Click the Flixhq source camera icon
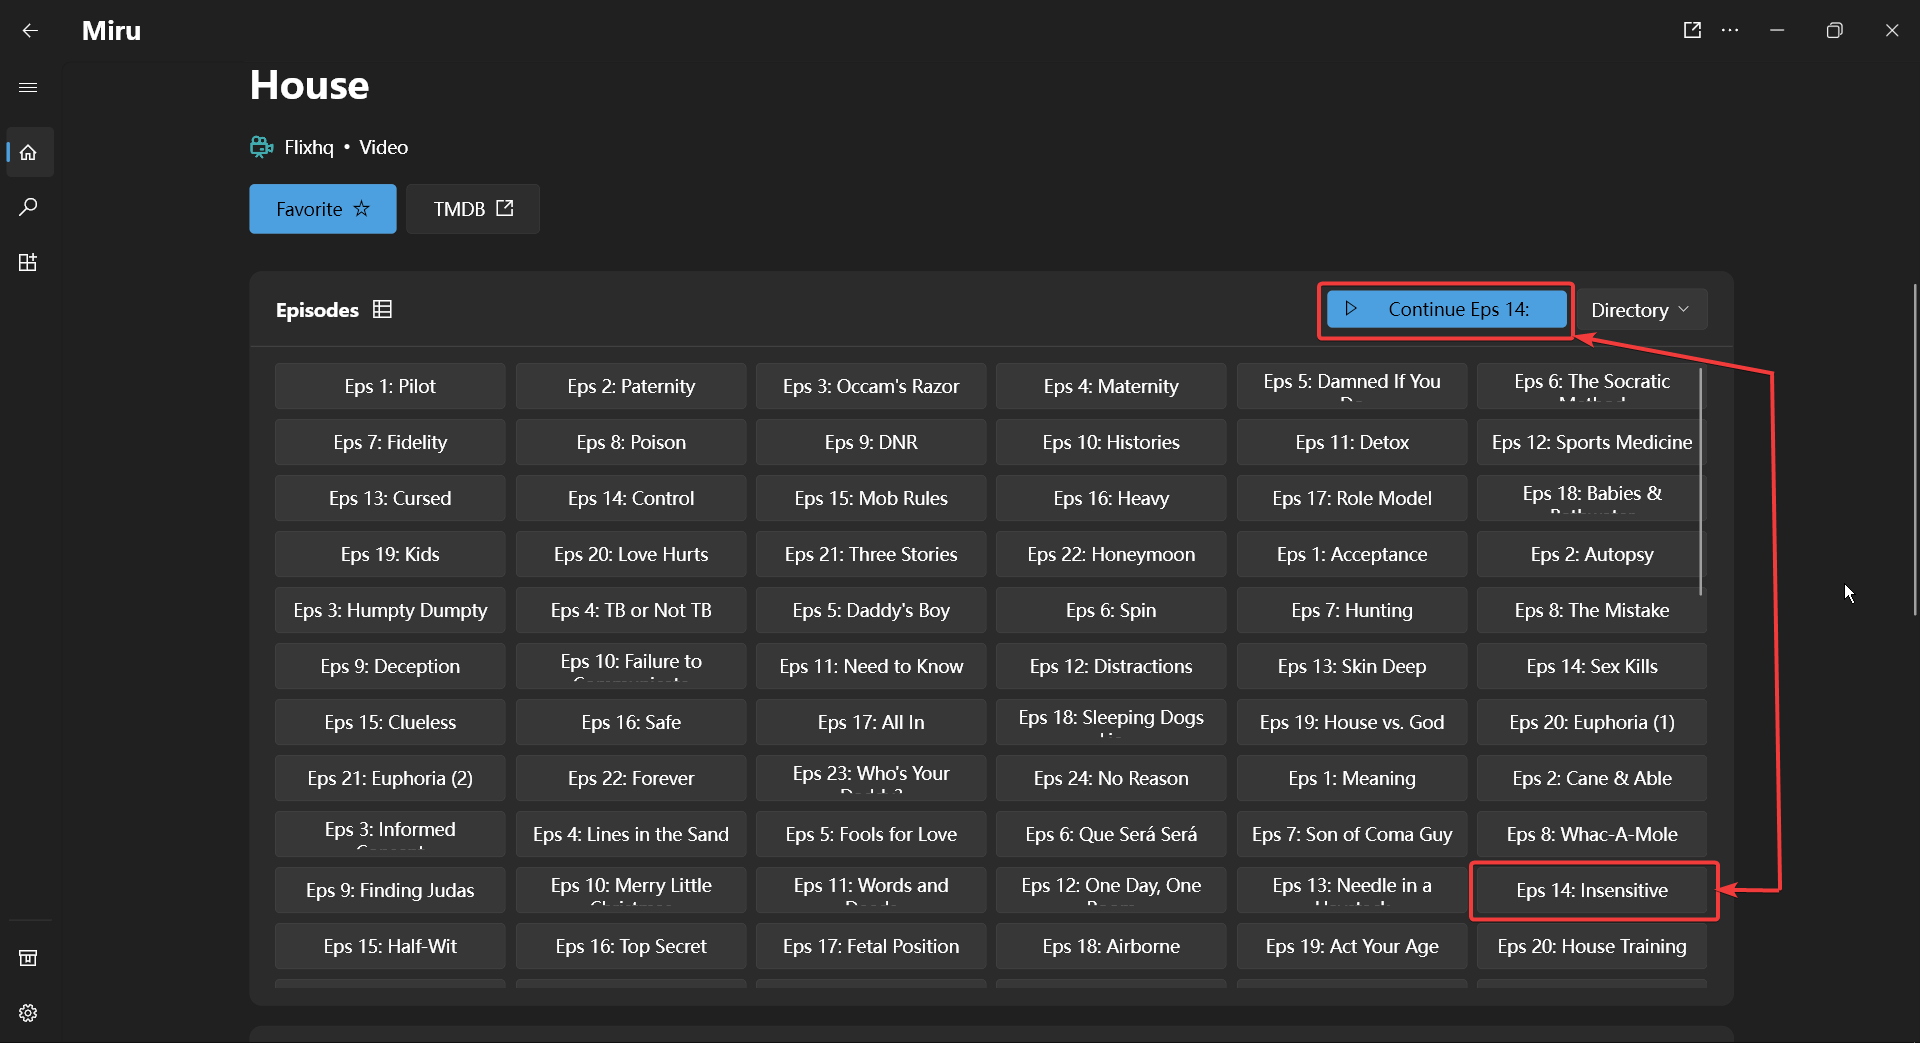 click(260, 146)
